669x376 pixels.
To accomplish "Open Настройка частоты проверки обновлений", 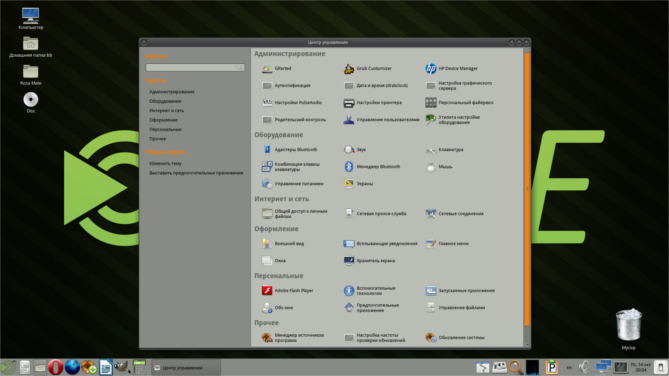I will 374,337.
